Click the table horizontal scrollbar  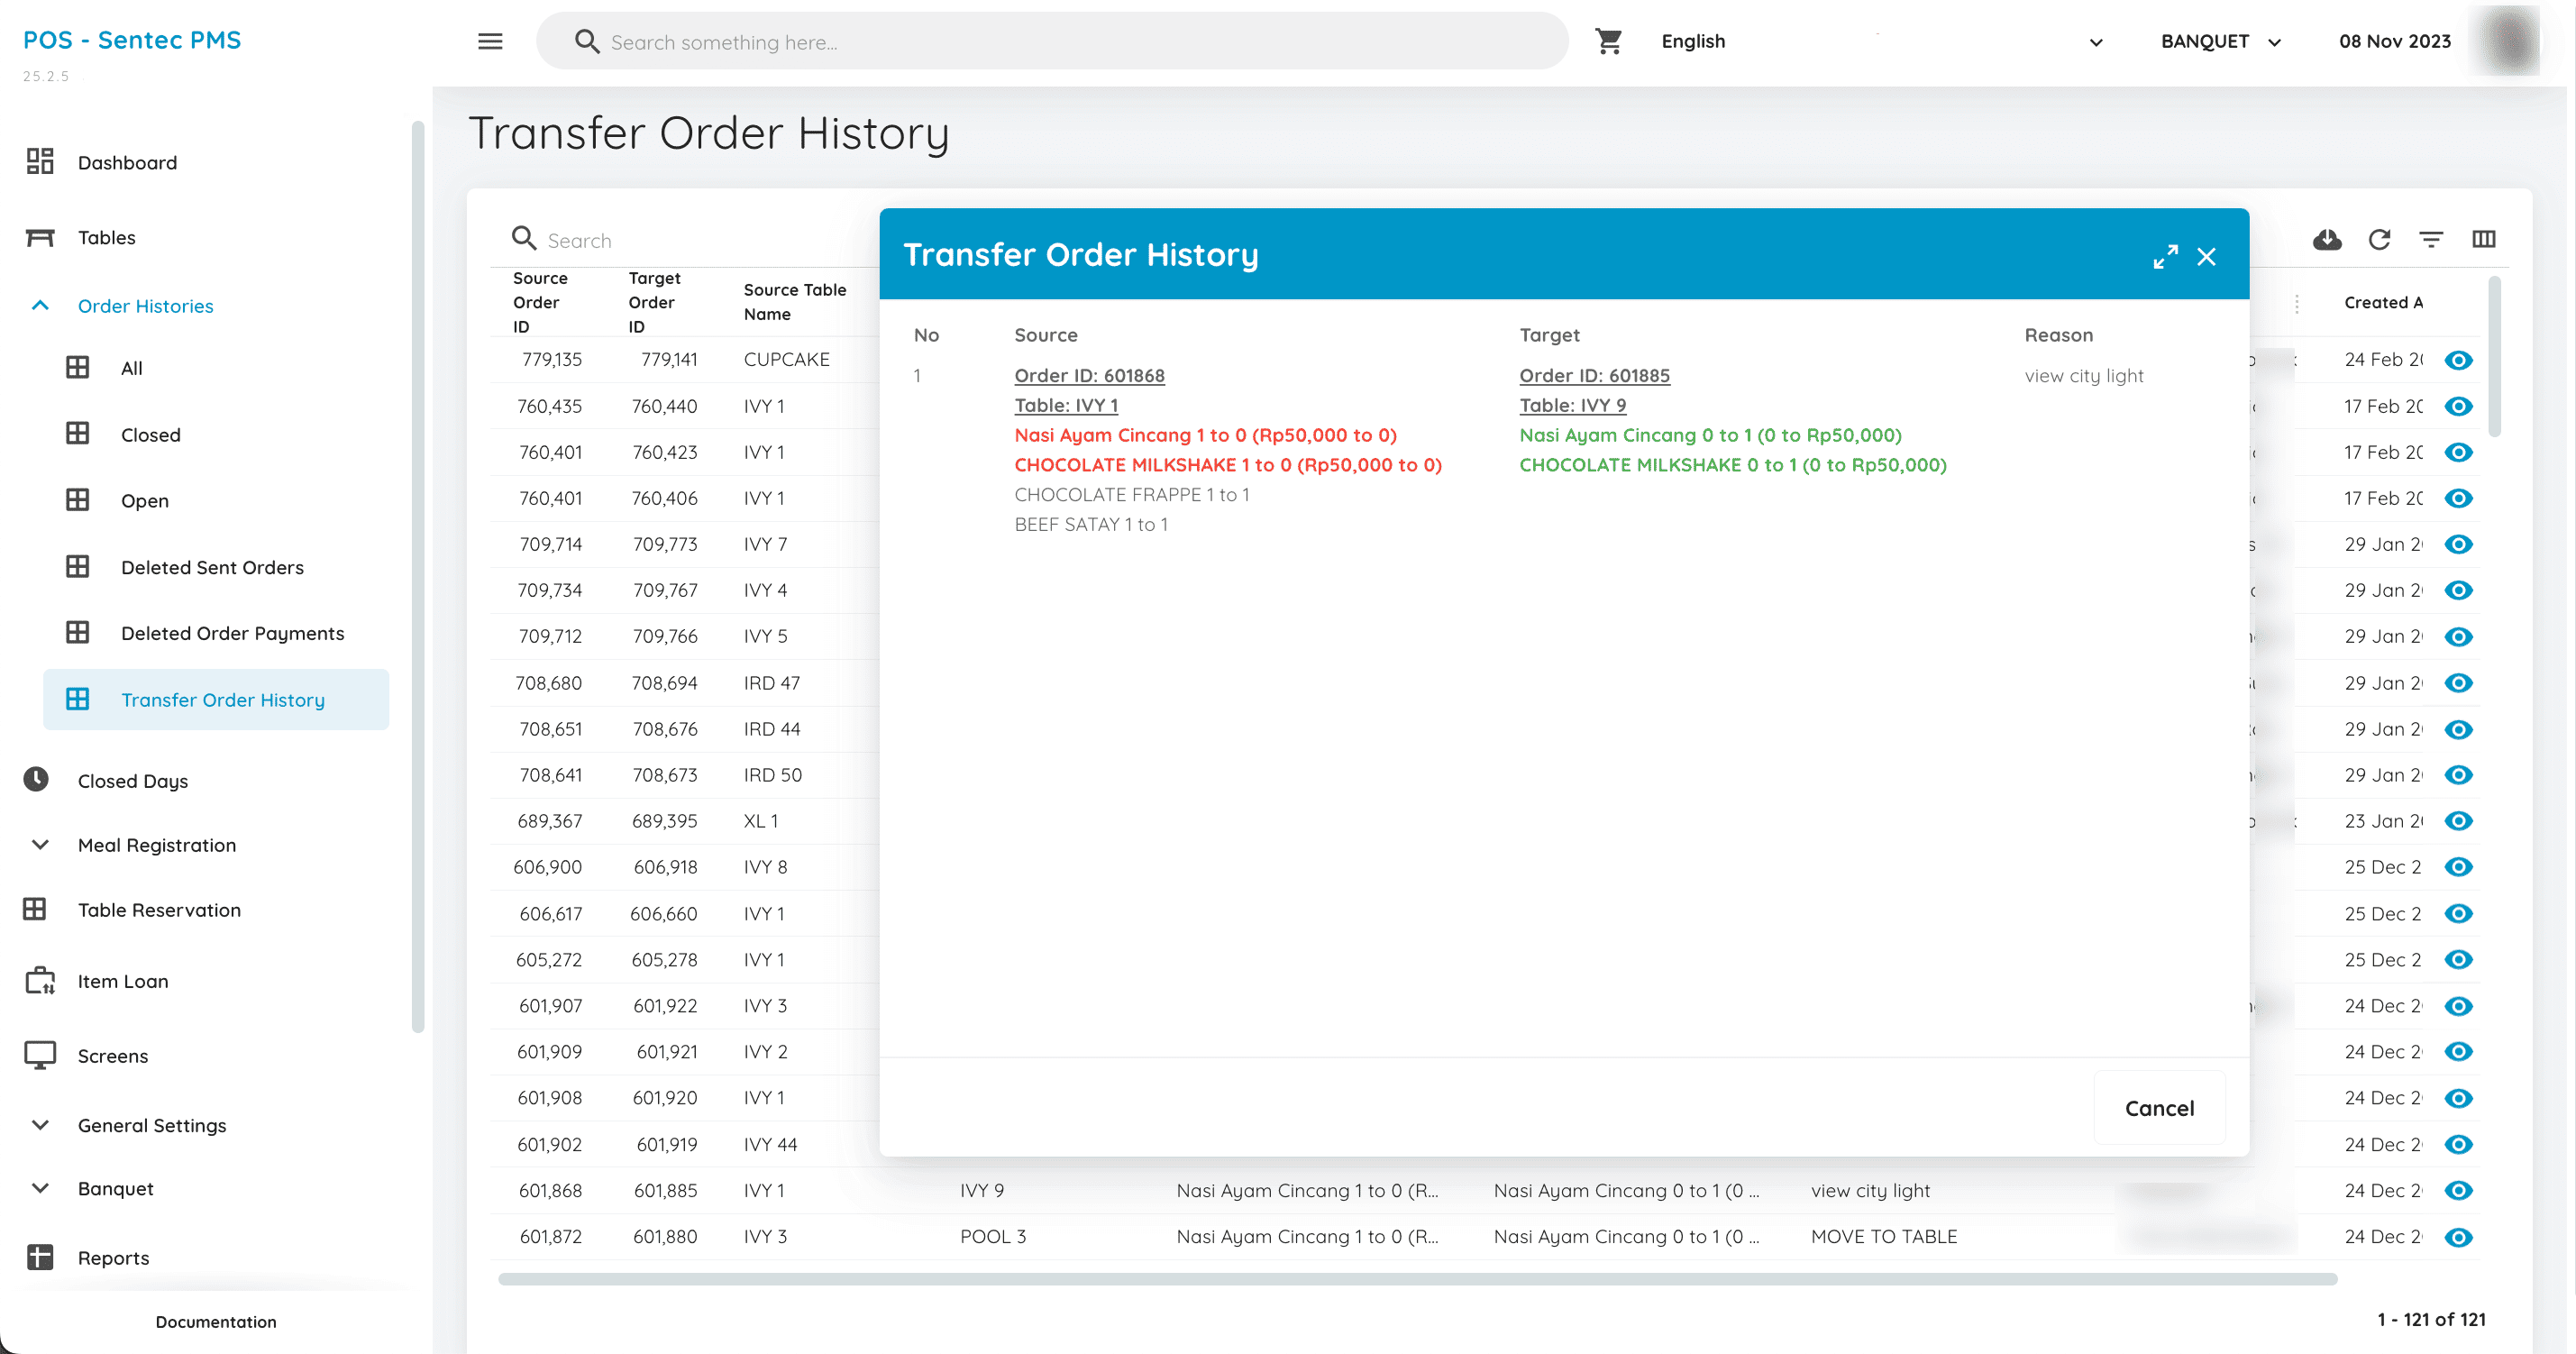coord(1417,1279)
